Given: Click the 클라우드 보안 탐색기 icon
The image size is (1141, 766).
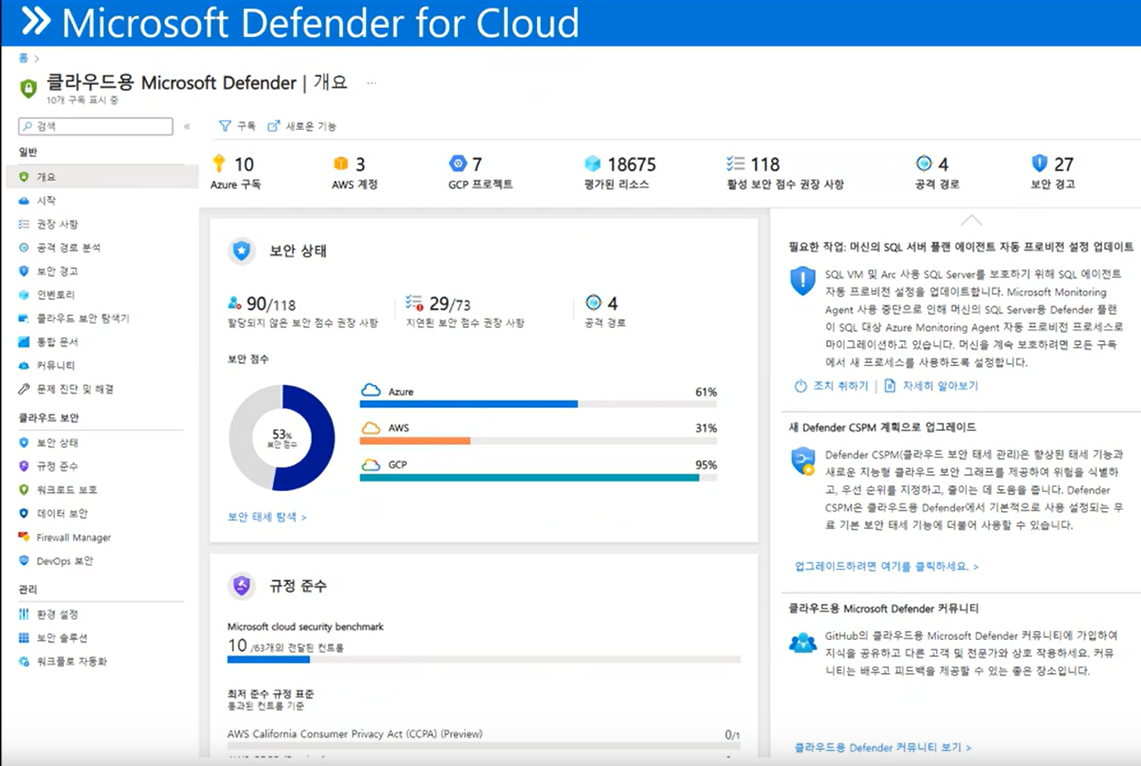Looking at the screenshot, I should pyautogui.click(x=24, y=318).
